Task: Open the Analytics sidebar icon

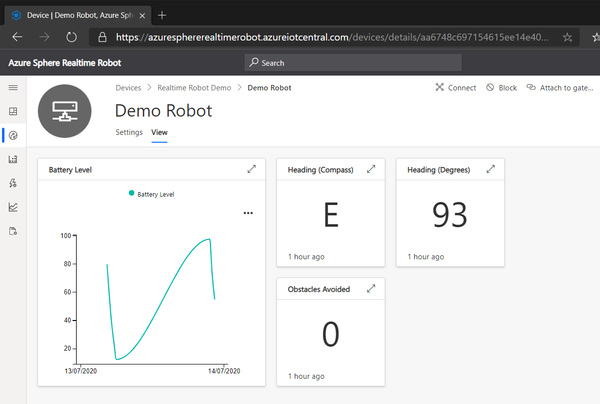Action: pyautogui.click(x=13, y=207)
